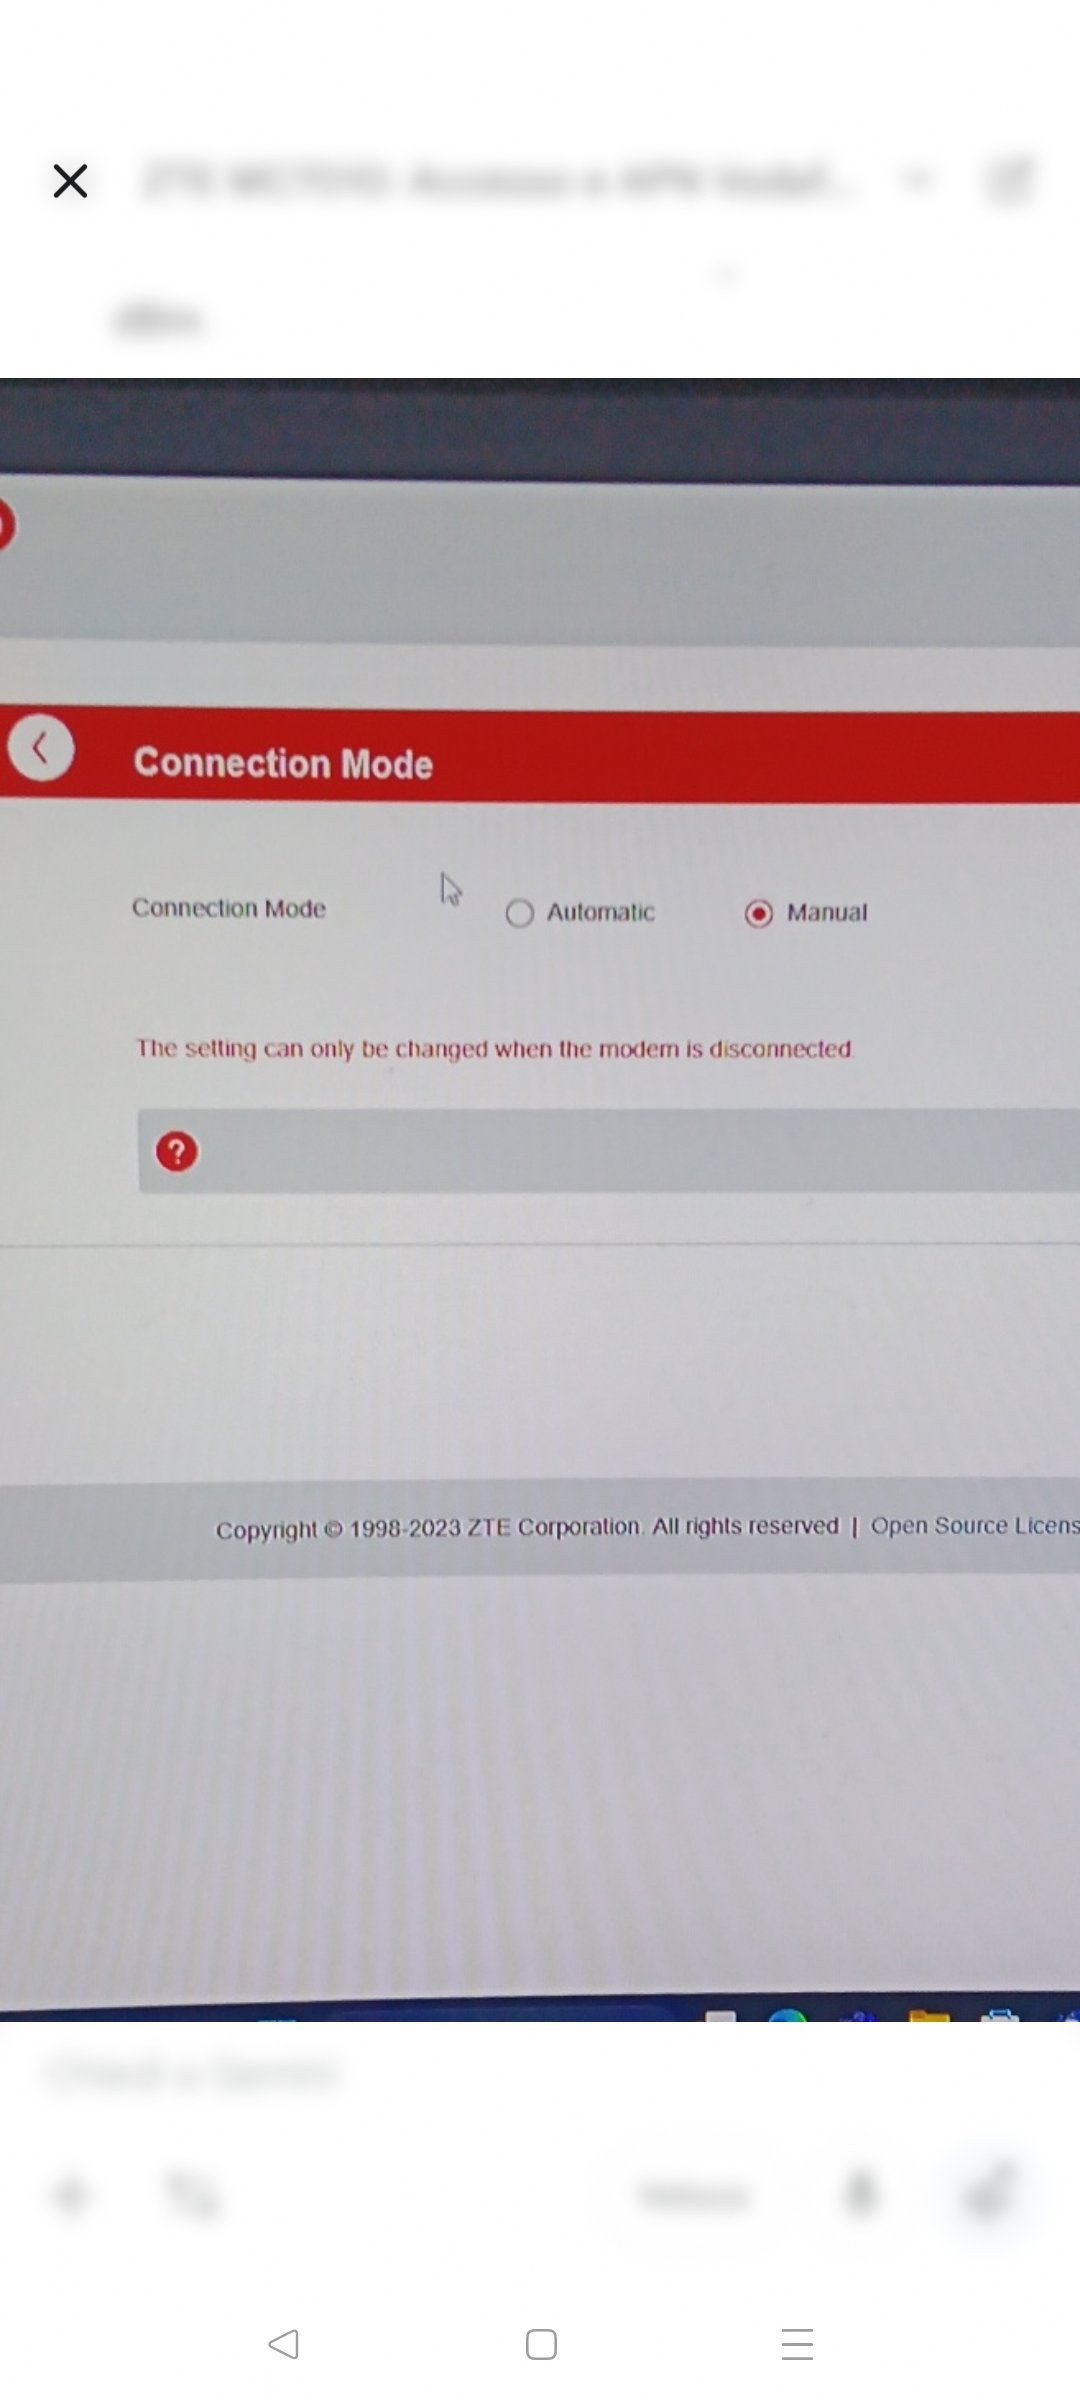The image size is (1080, 2400).
Task: Open the yellow folder icon in the Windows taskbar
Action: click(929, 2012)
